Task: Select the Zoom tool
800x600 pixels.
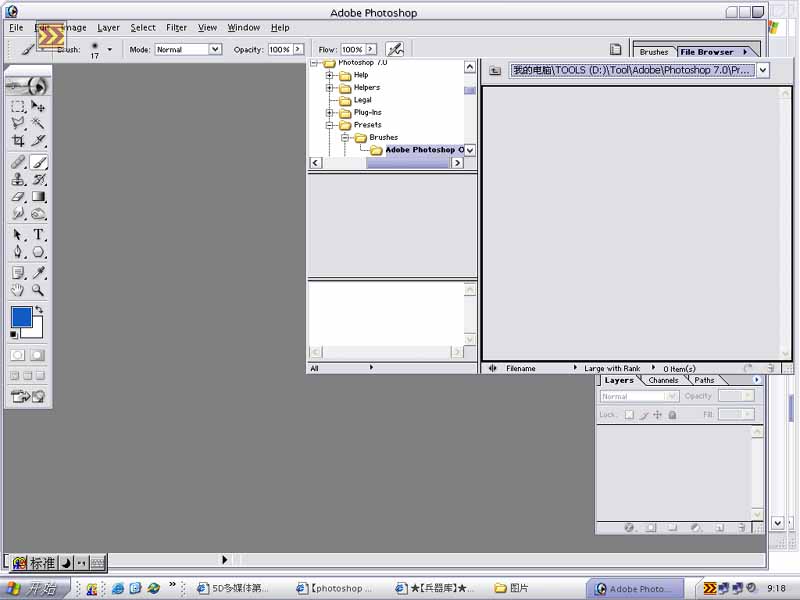Action: click(x=38, y=290)
